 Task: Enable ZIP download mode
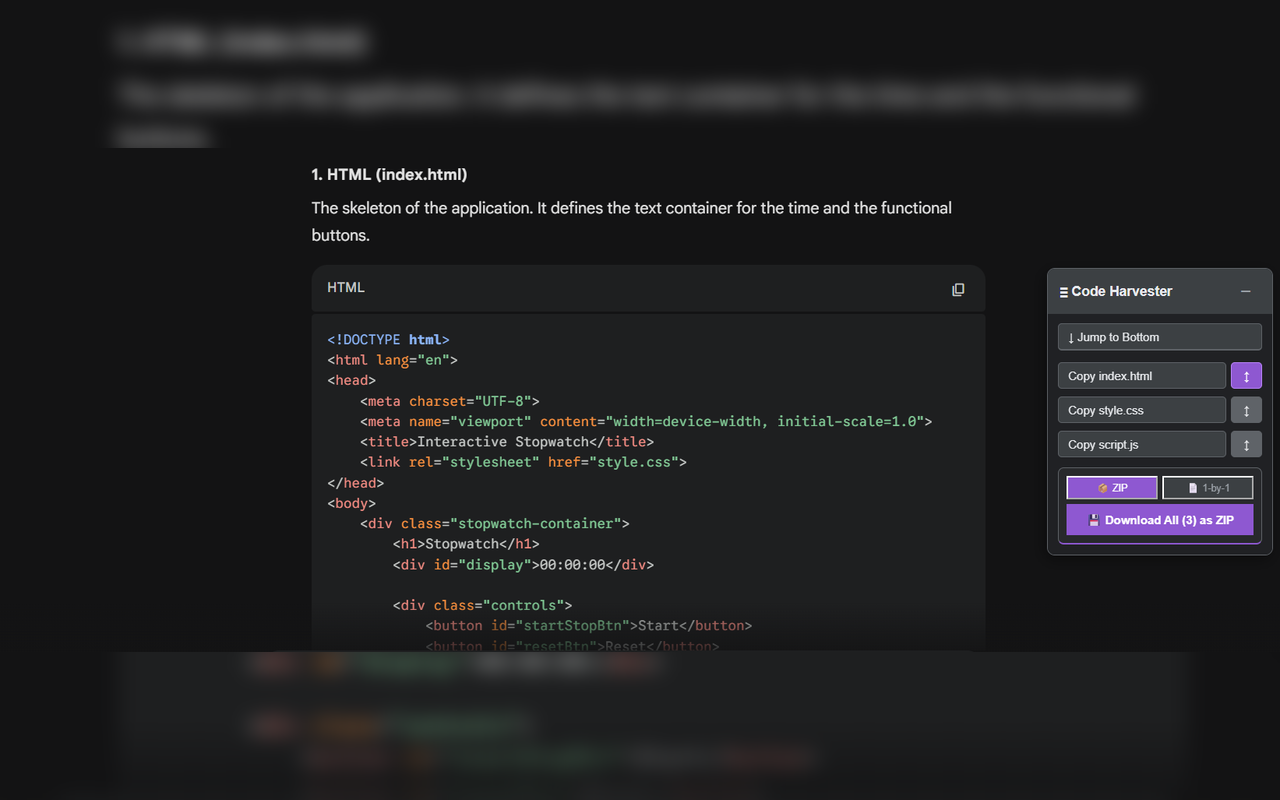click(1111, 487)
